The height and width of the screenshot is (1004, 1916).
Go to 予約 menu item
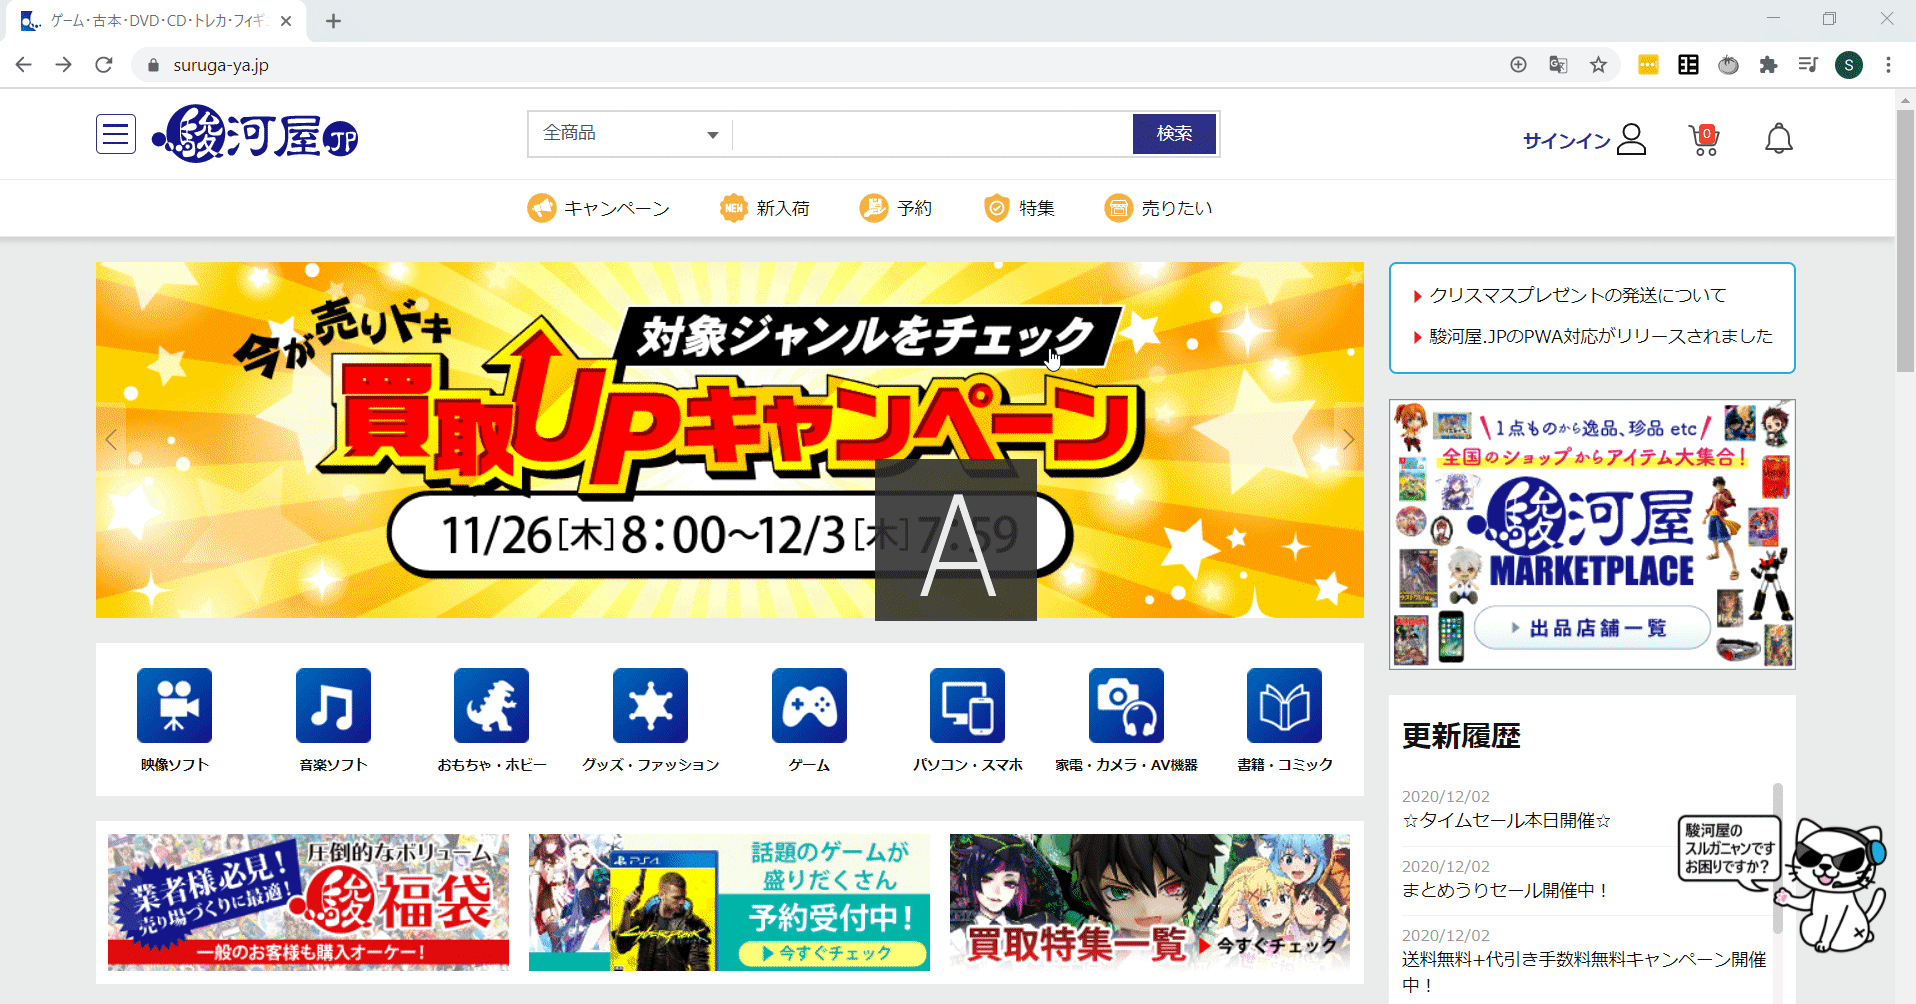coord(896,208)
